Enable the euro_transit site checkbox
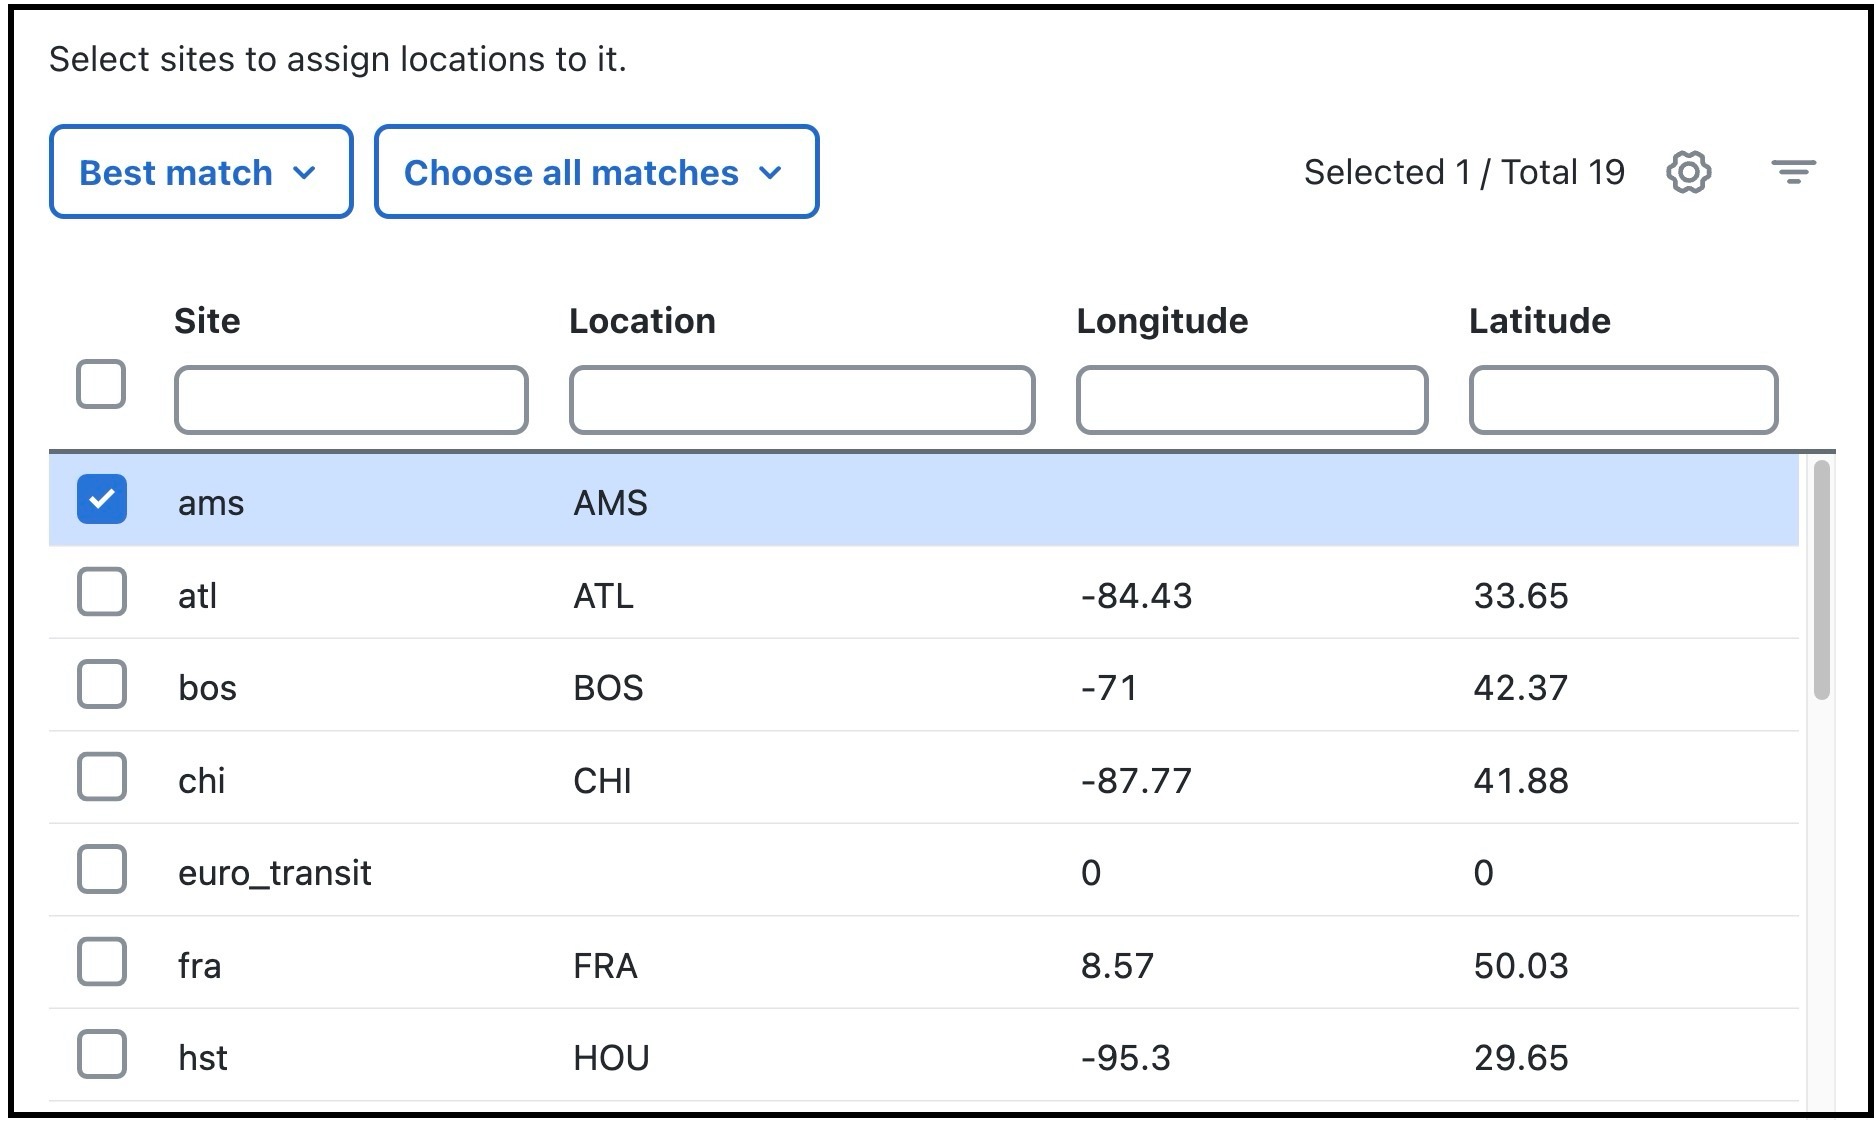The image size is (1876, 1132). 102,869
